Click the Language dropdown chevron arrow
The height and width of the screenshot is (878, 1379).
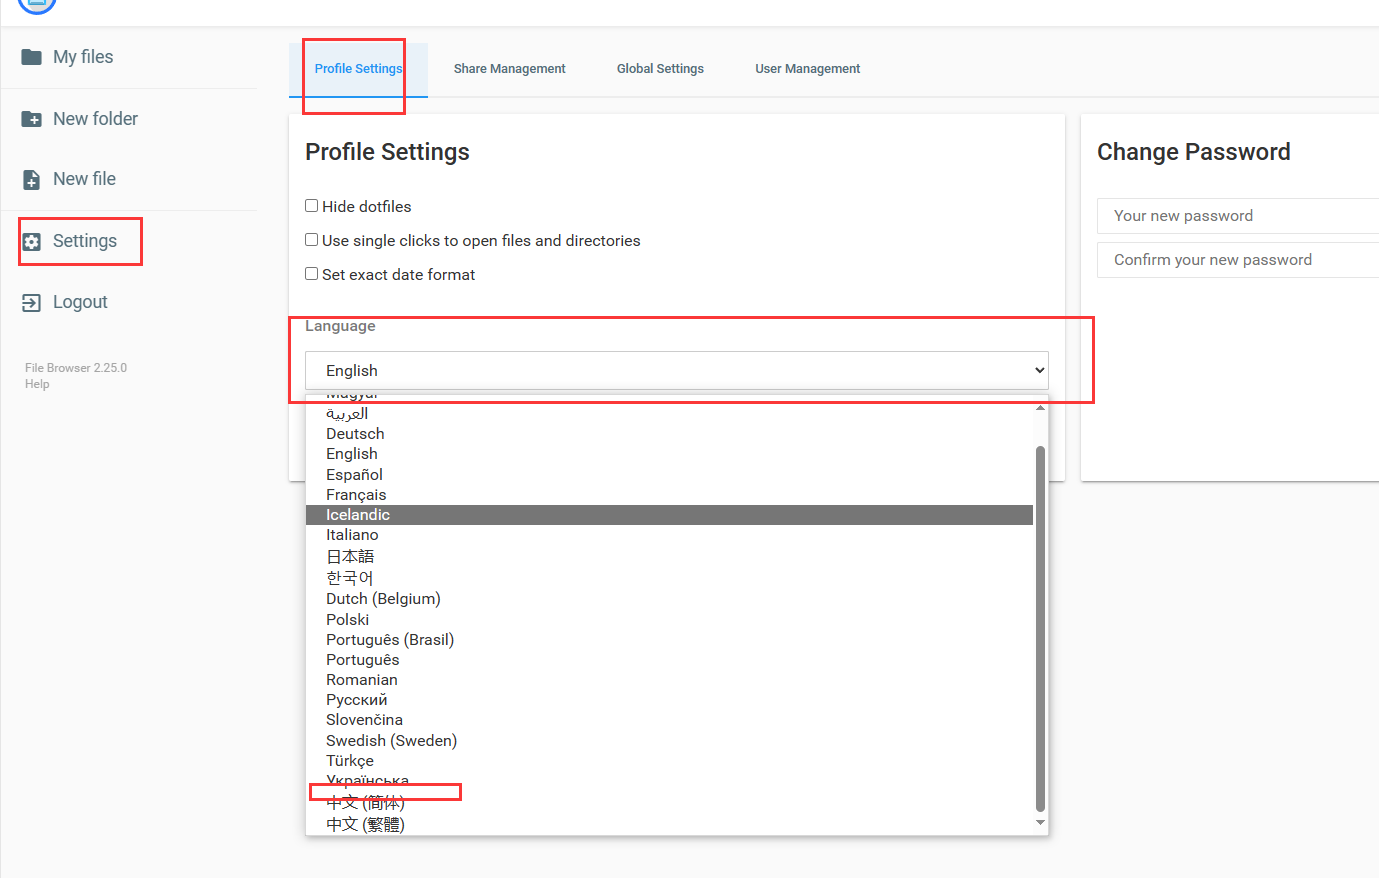click(1039, 370)
